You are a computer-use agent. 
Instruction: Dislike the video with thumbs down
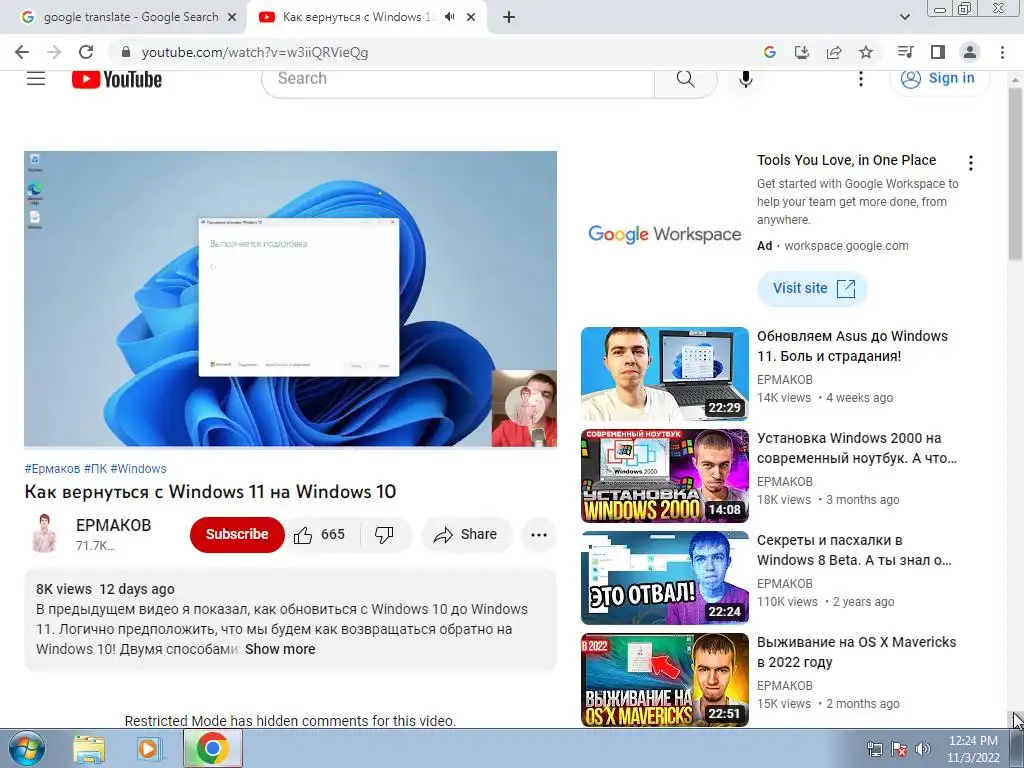384,535
